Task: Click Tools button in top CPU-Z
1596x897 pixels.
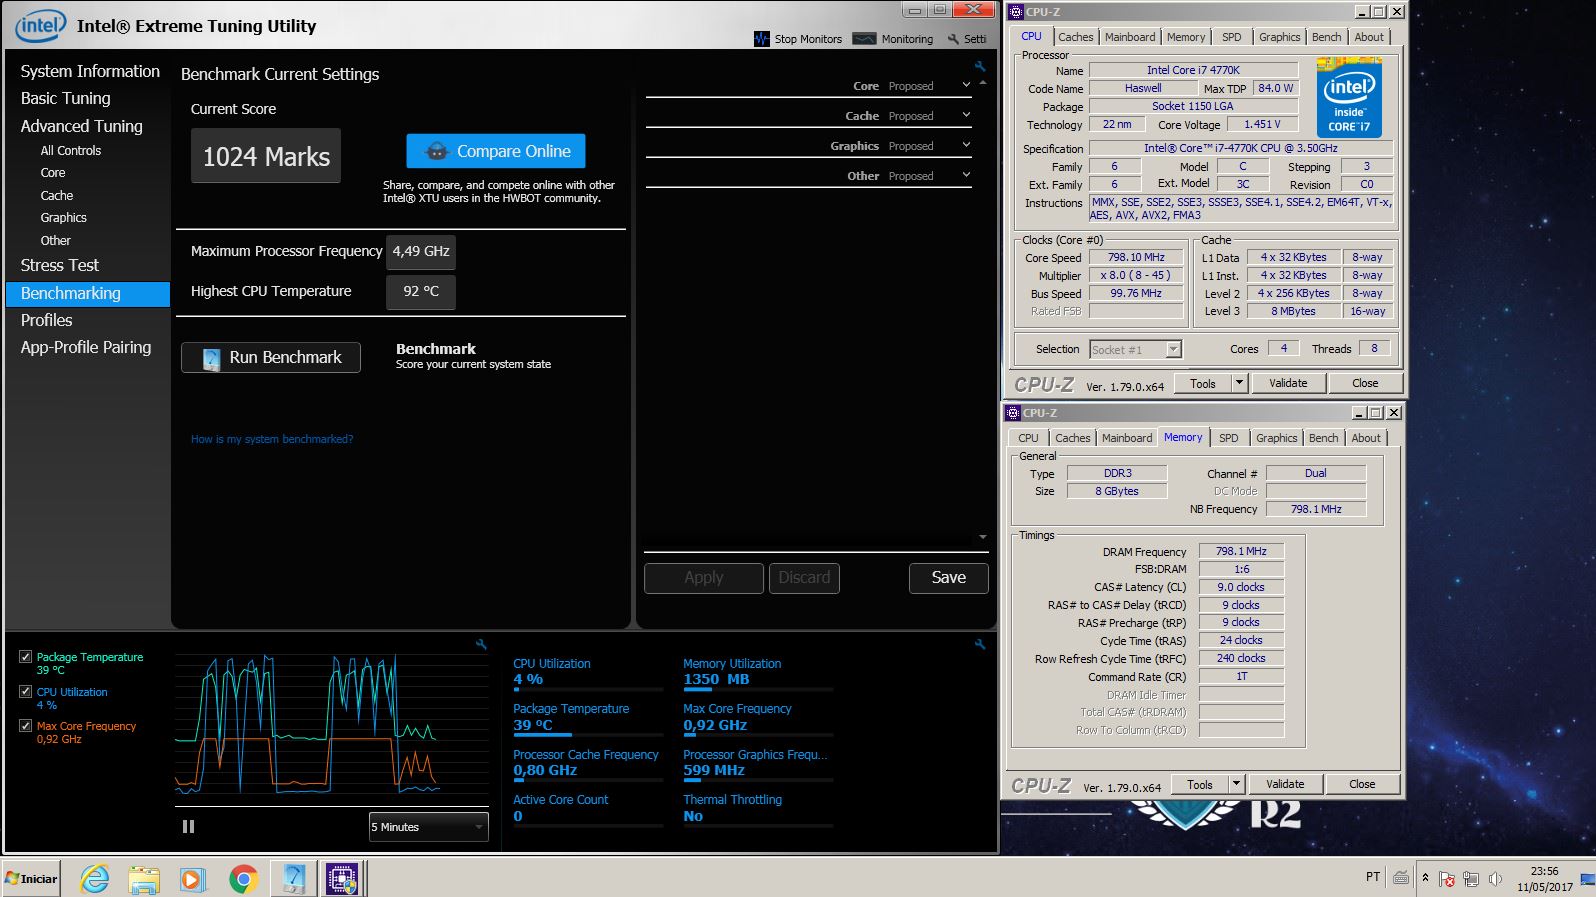Action: click(x=1203, y=383)
